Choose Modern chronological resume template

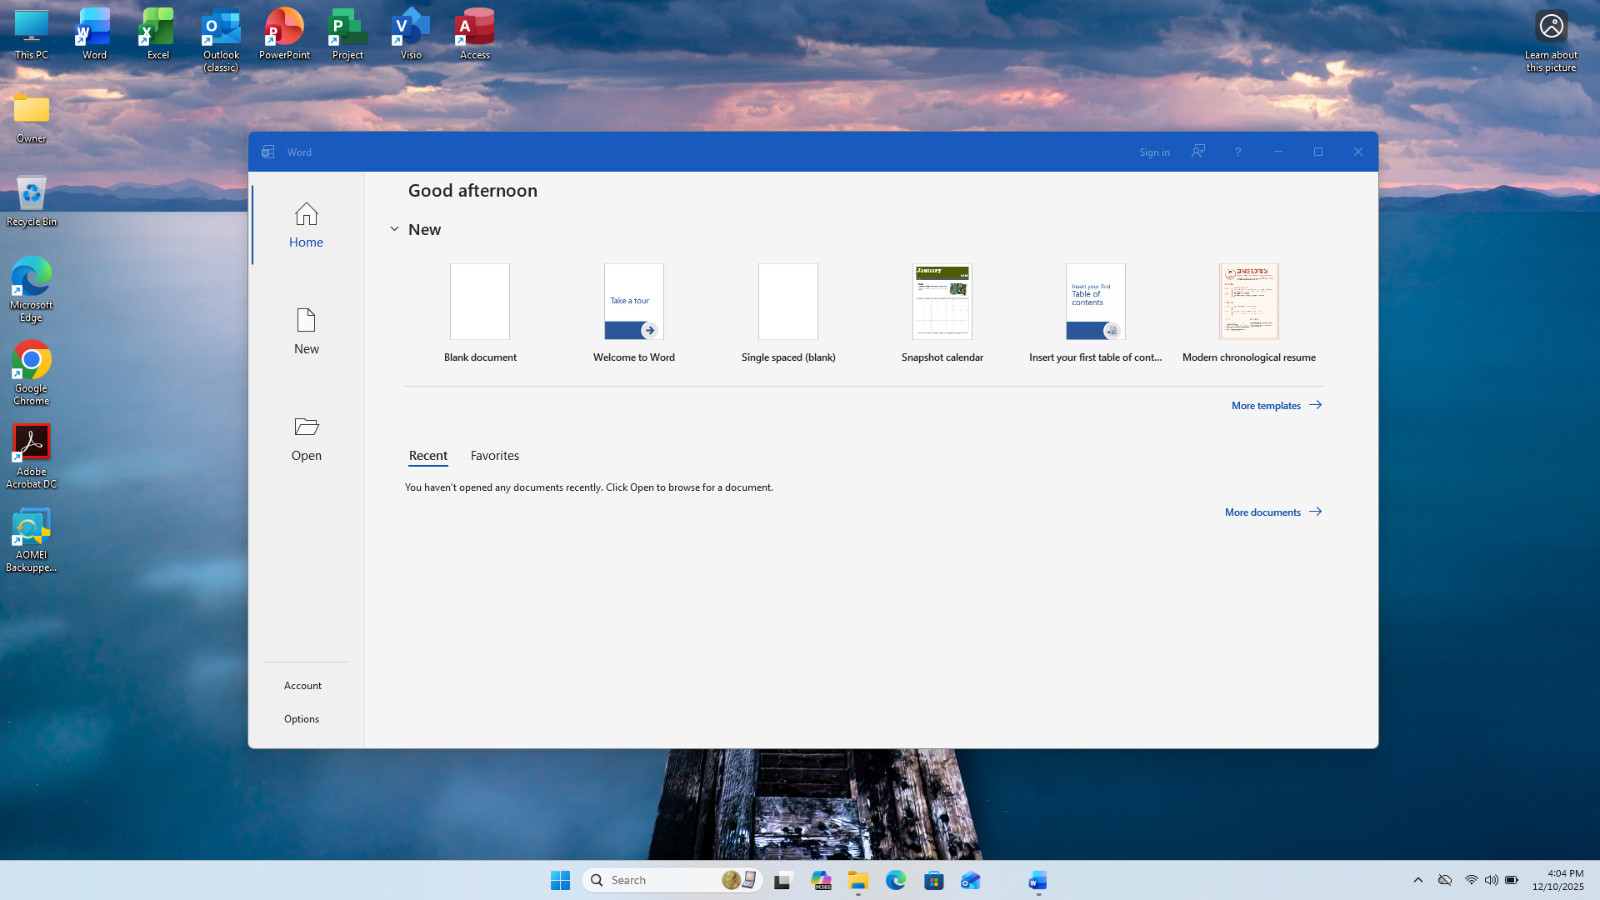click(1249, 313)
